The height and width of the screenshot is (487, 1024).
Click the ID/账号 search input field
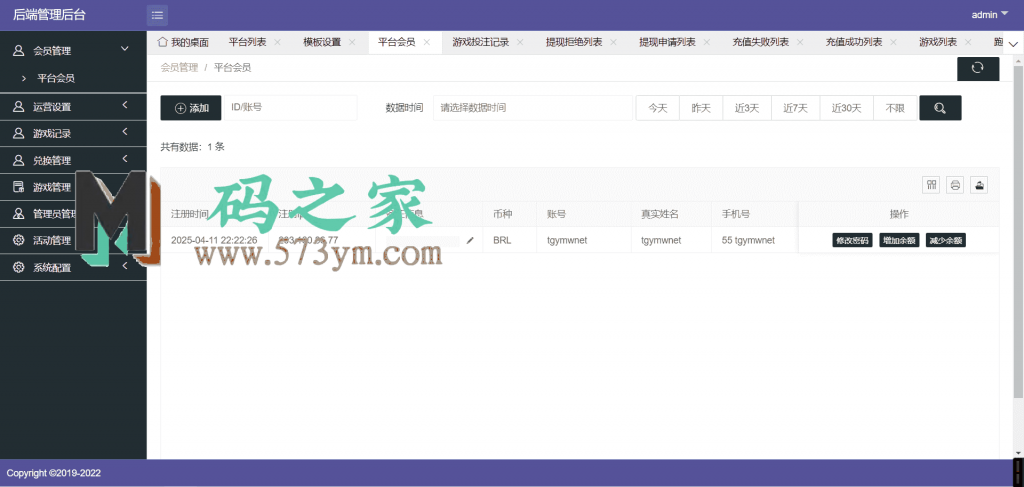pos(290,108)
